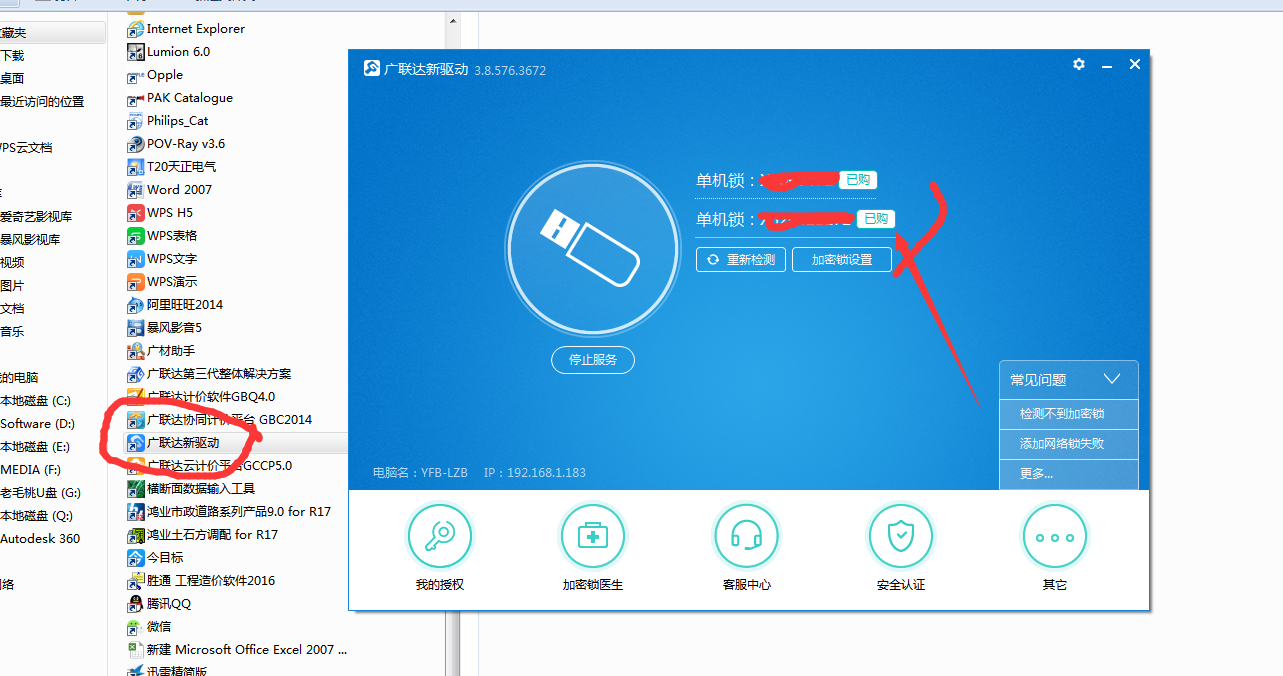Screen dimensions: 1283x676
Task: Open 其它 three-dots icon
Action: (x=1055, y=536)
